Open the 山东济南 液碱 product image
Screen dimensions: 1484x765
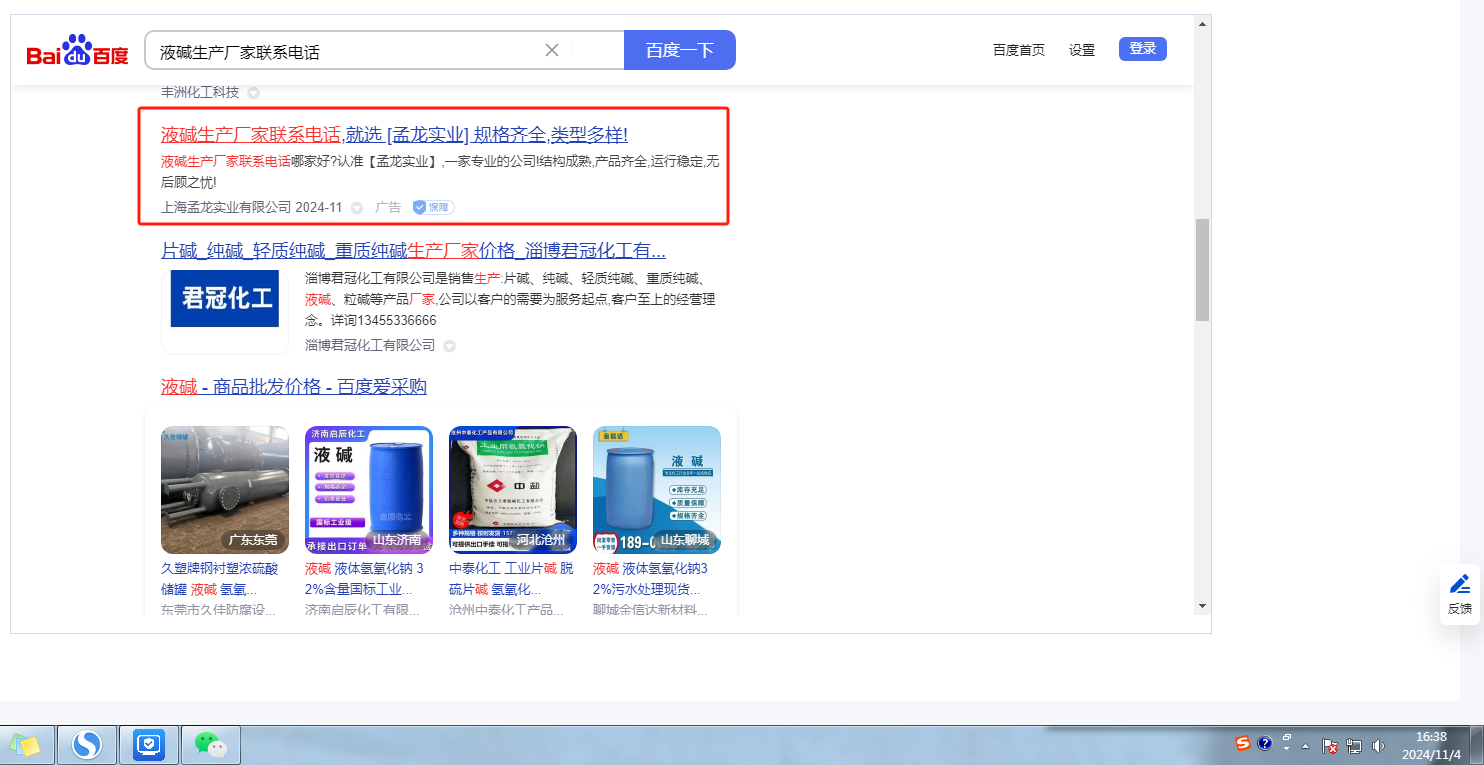tap(369, 490)
